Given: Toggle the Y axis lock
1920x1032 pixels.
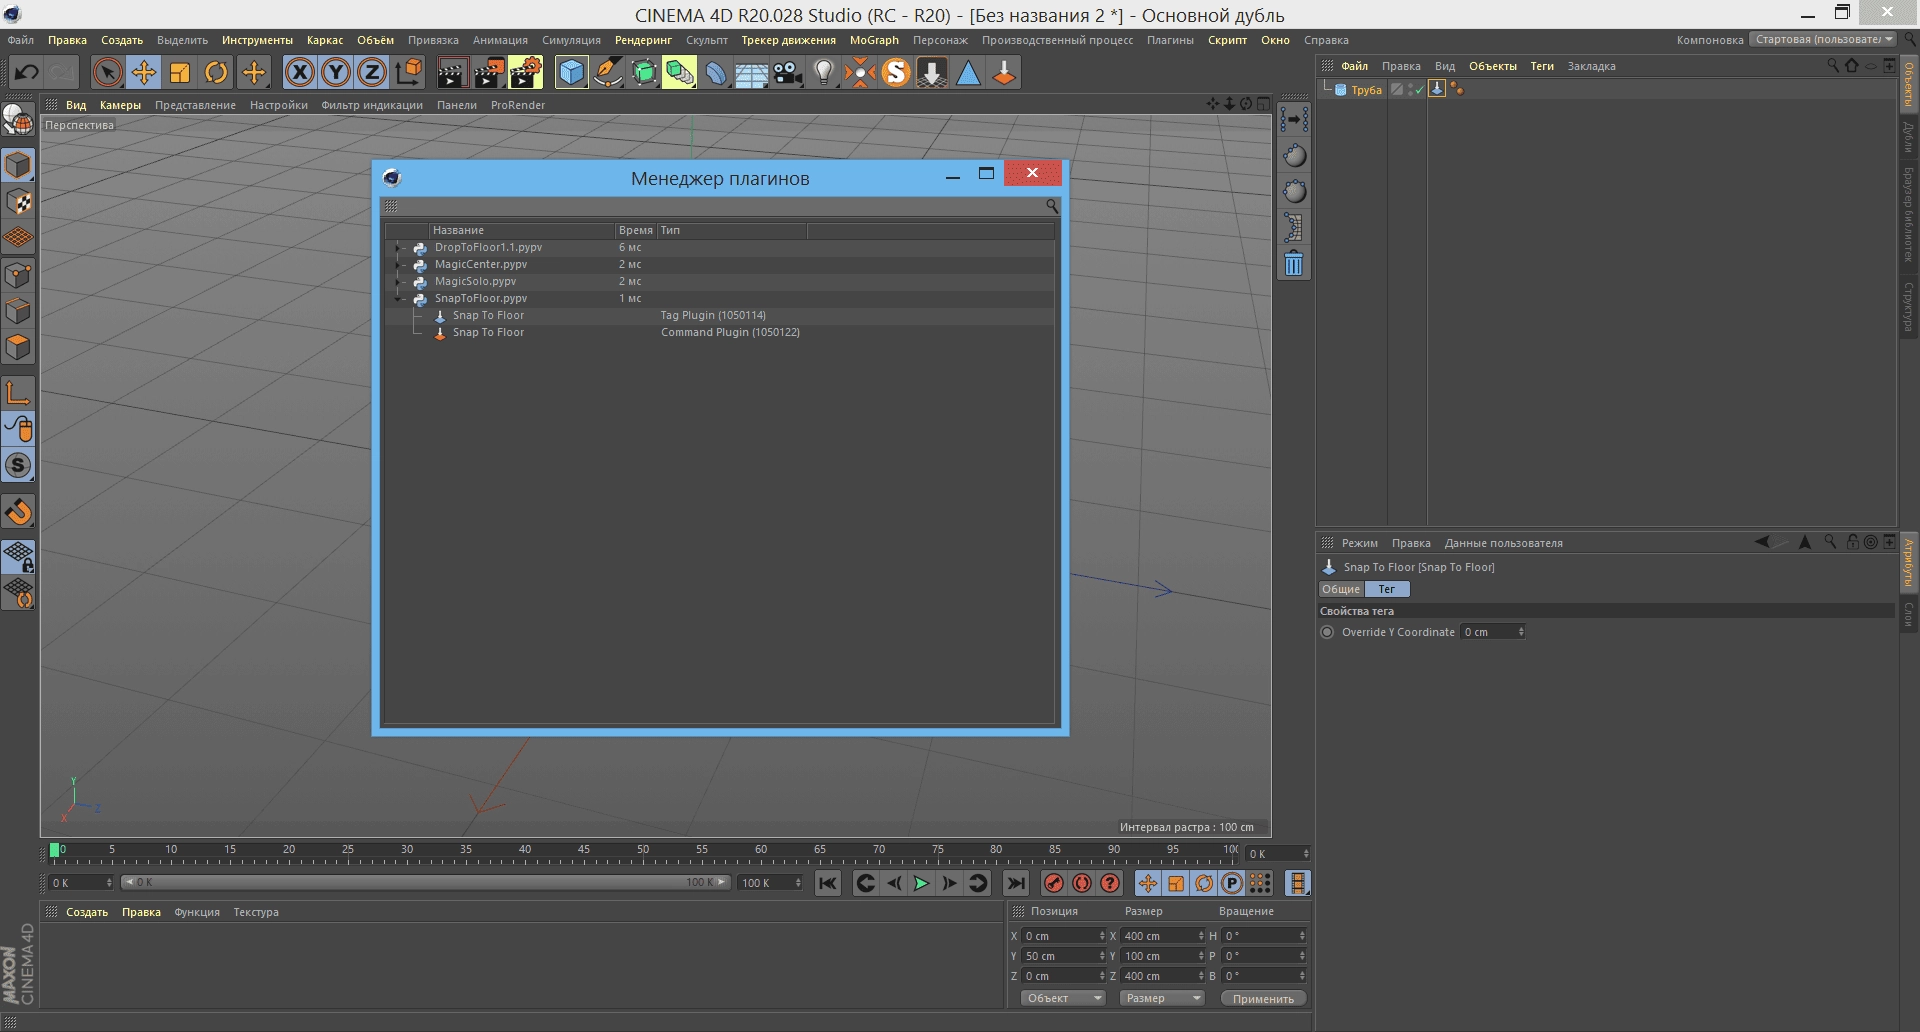Looking at the screenshot, I should pos(336,72).
